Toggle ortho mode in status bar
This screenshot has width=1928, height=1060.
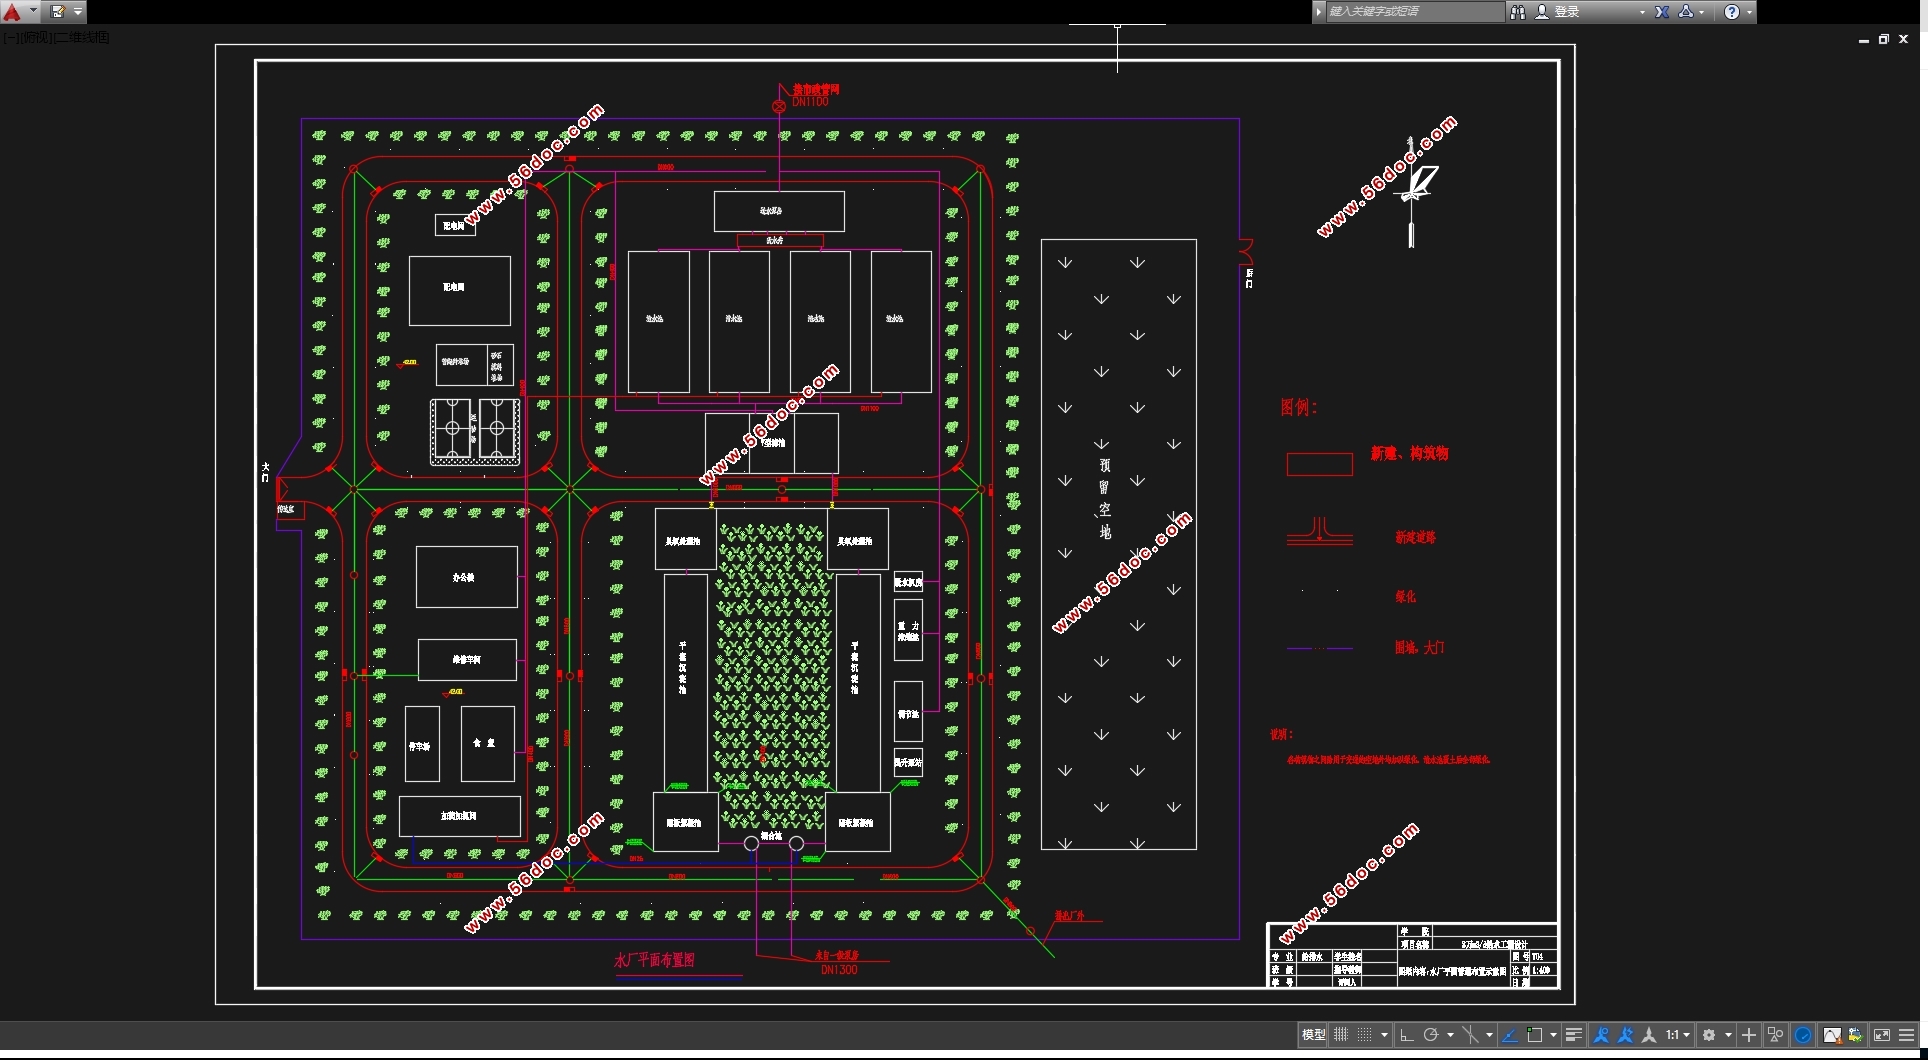point(1406,1035)
